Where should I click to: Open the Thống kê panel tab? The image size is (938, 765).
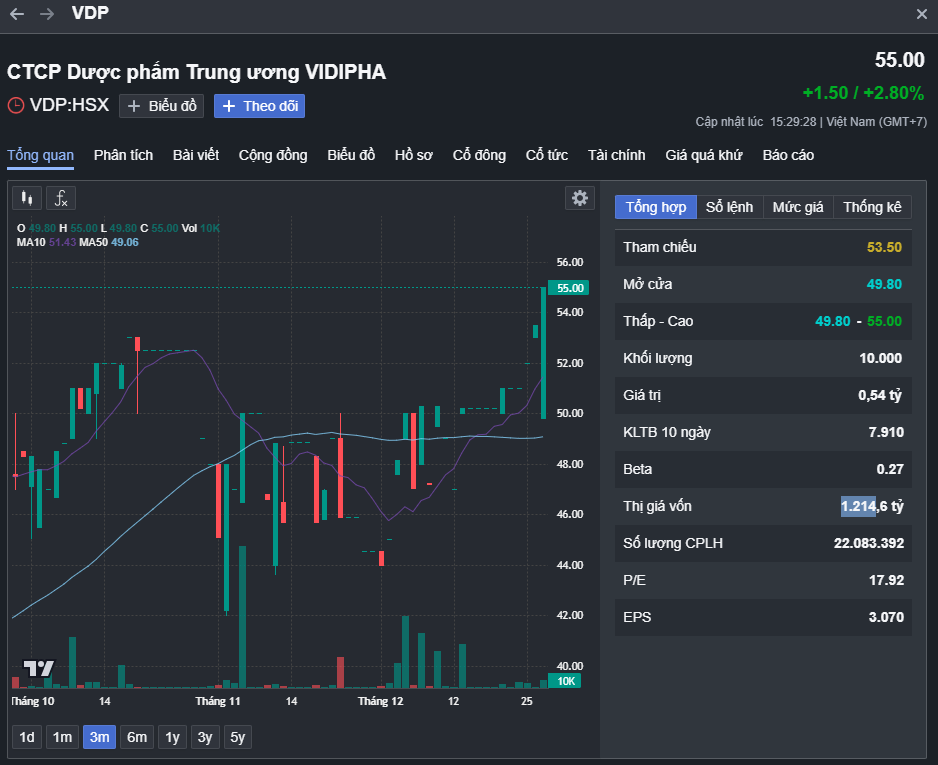pos(872,207)
